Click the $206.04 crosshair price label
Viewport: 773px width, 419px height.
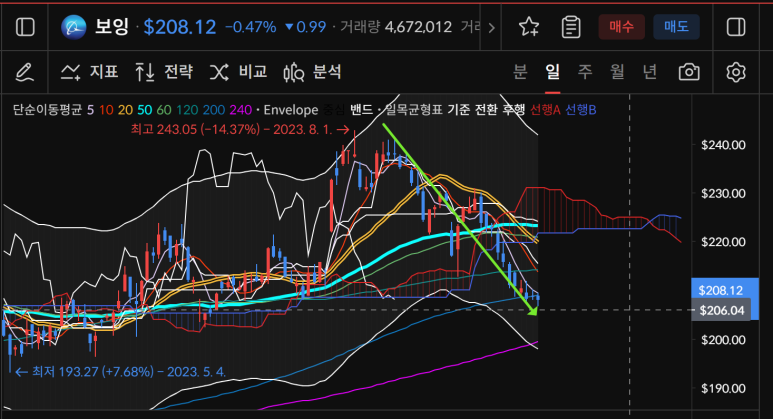(x=722, y=310)
